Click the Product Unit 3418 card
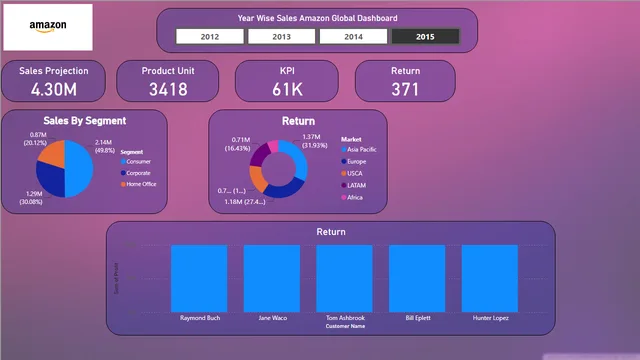Viewport: 640px width, 360px height. click(168, 81)
